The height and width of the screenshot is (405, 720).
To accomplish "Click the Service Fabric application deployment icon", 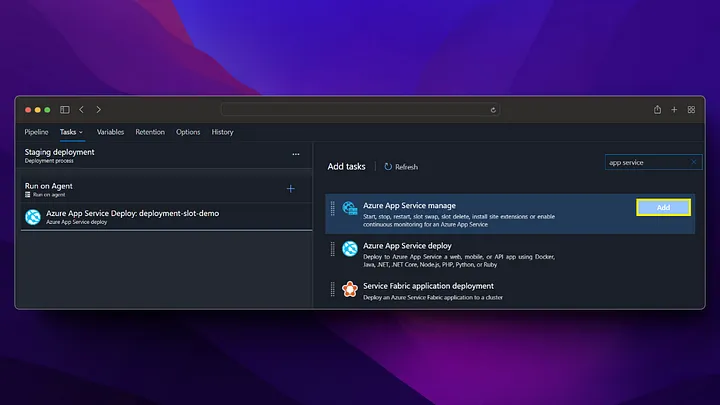I will 349,289.
